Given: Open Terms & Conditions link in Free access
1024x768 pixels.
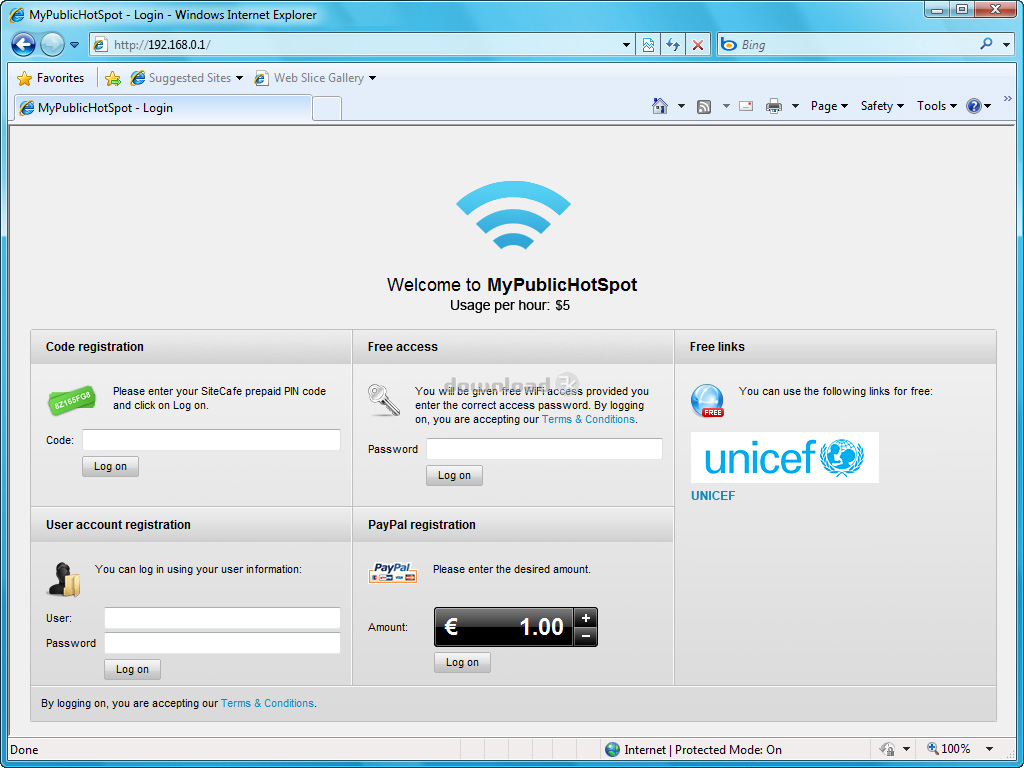Looking at the screenshot, I should (x=588, y=419).
